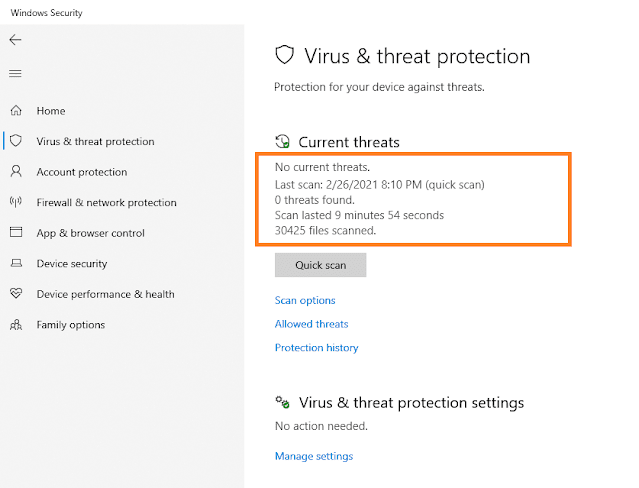Click the Current threats clock-shield icon
639x488 pixels.
282,141
